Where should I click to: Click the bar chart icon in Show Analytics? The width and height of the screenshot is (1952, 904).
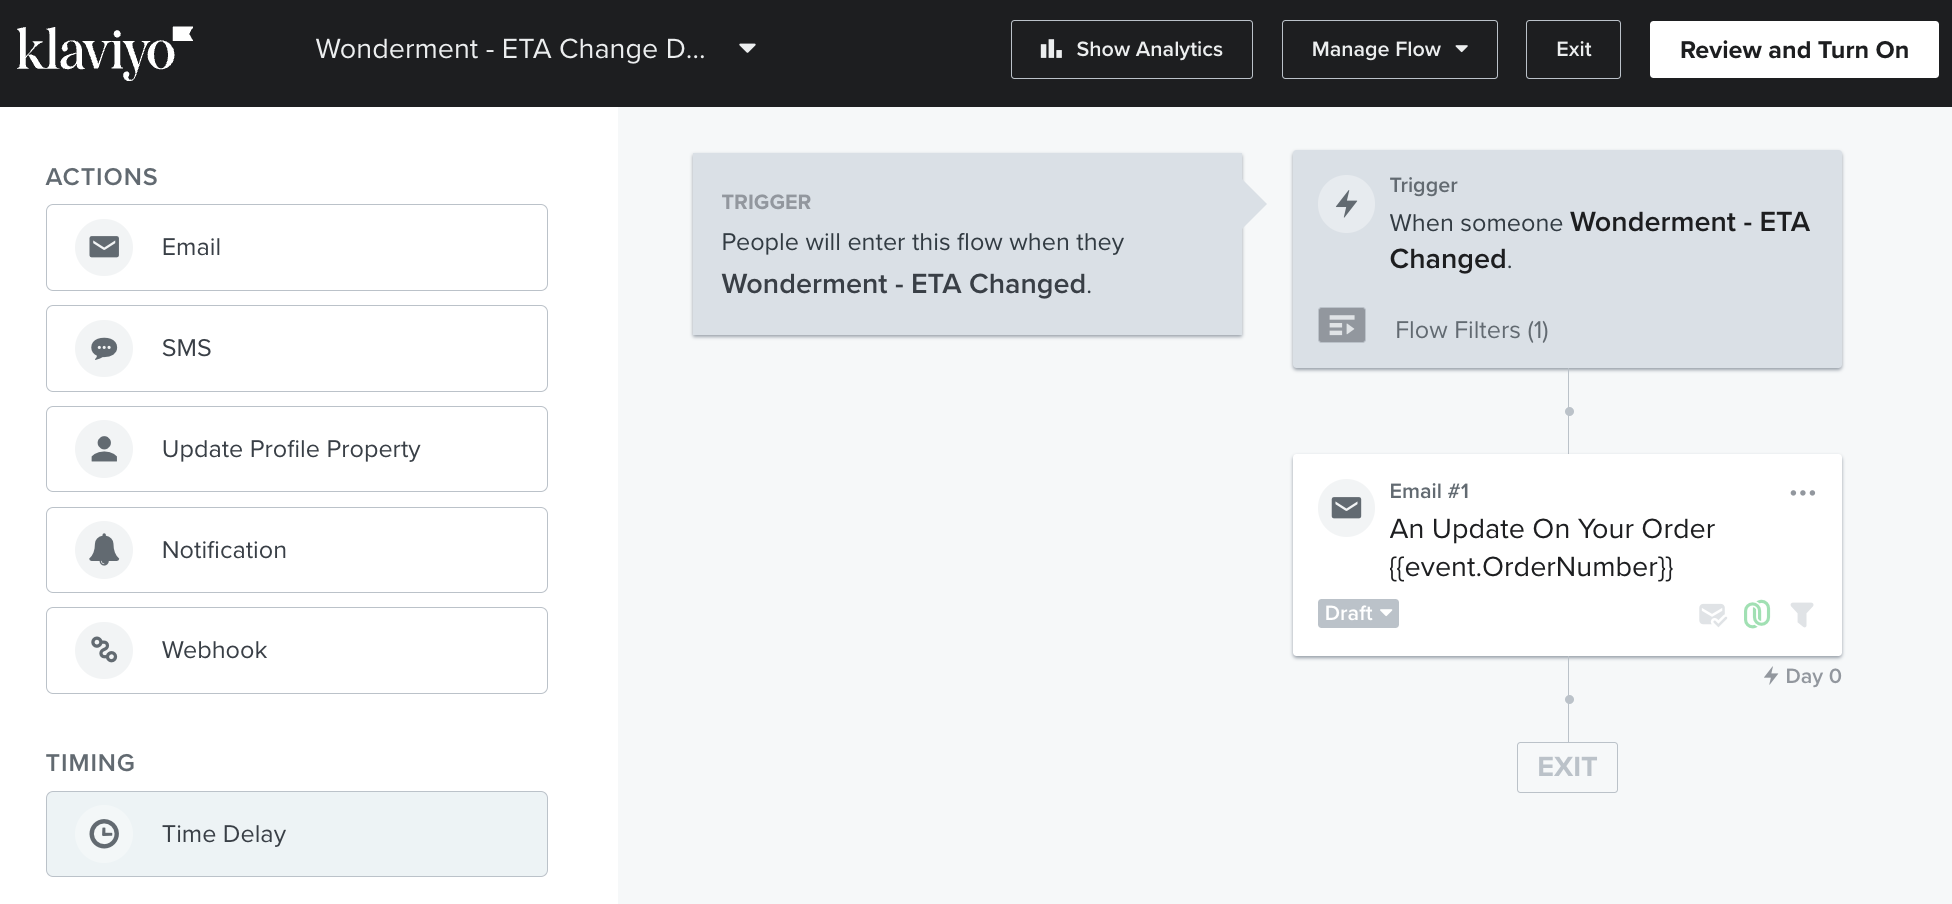1050,49
